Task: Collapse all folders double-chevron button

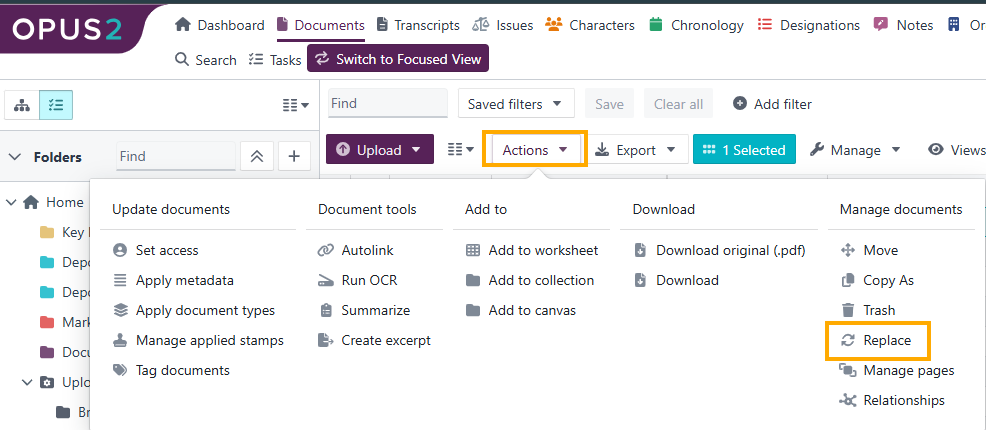Action: tap(257, 157)
